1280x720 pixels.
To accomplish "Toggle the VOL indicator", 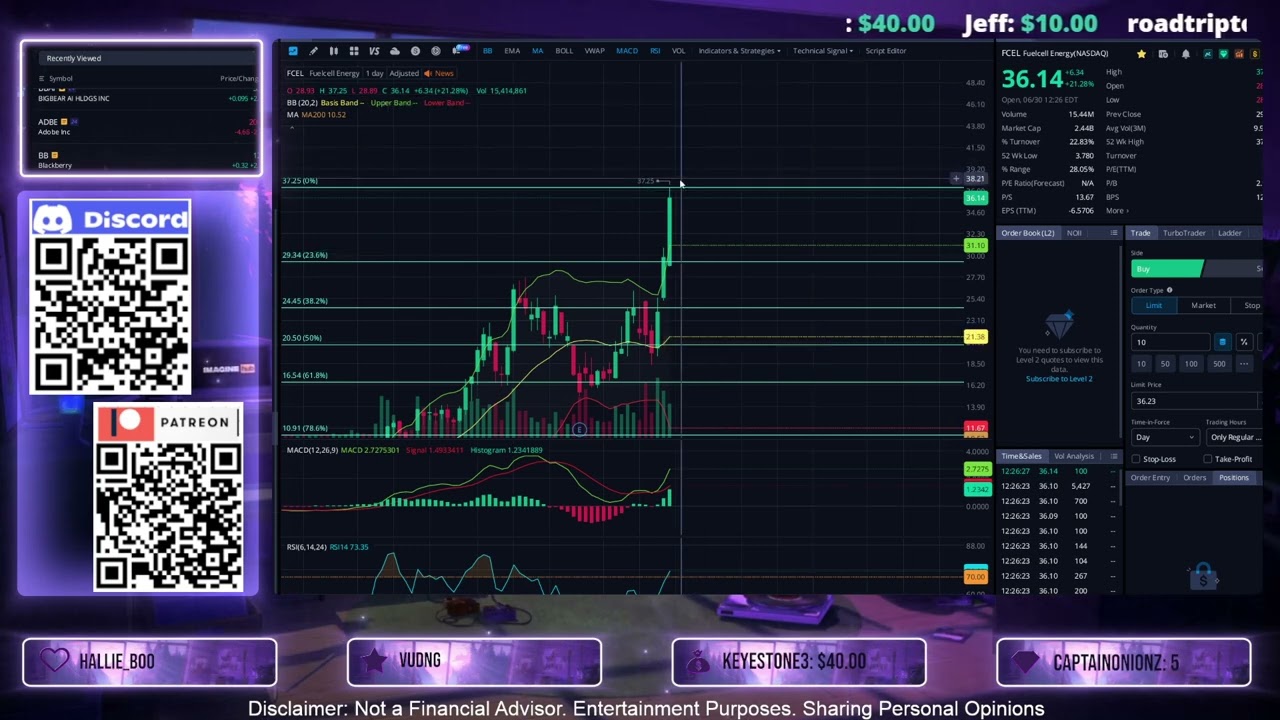I will (679, 51).
